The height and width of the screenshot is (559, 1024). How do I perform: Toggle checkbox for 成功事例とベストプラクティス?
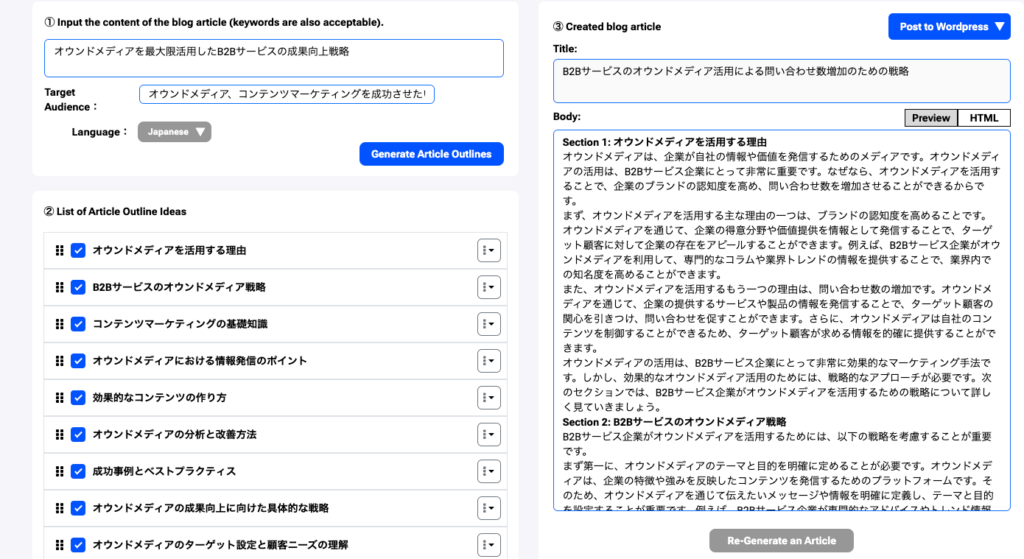click(78, 471)
